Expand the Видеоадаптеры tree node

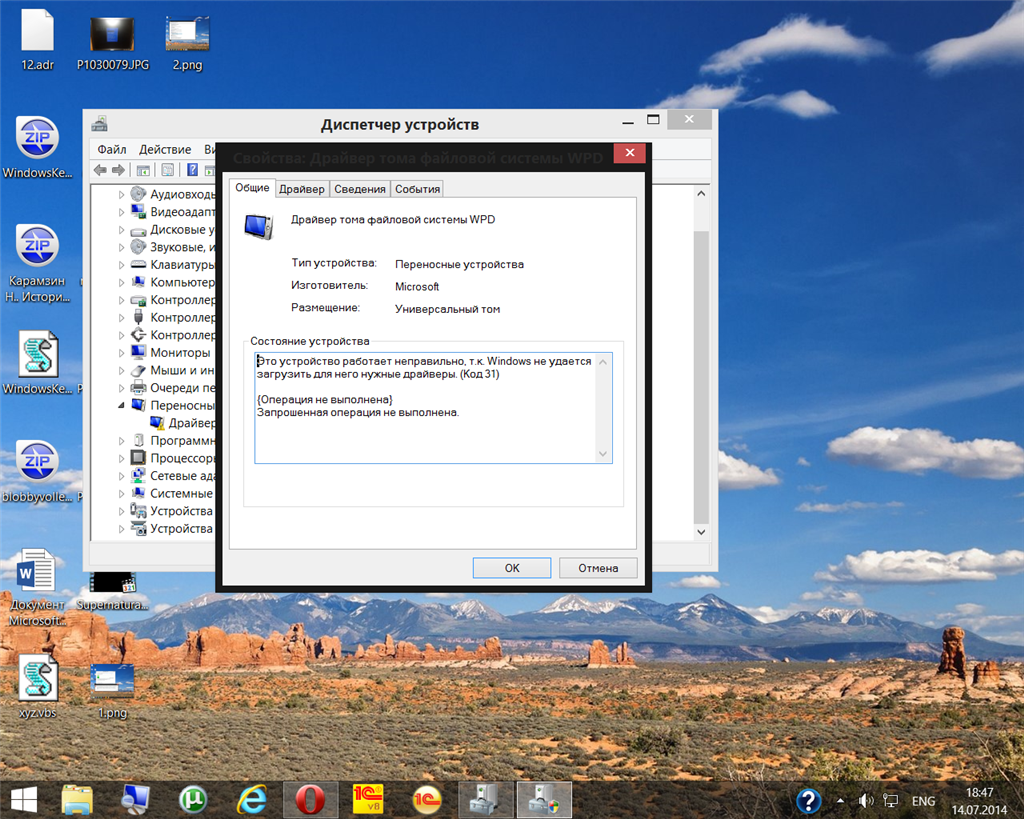pos(121,212)
